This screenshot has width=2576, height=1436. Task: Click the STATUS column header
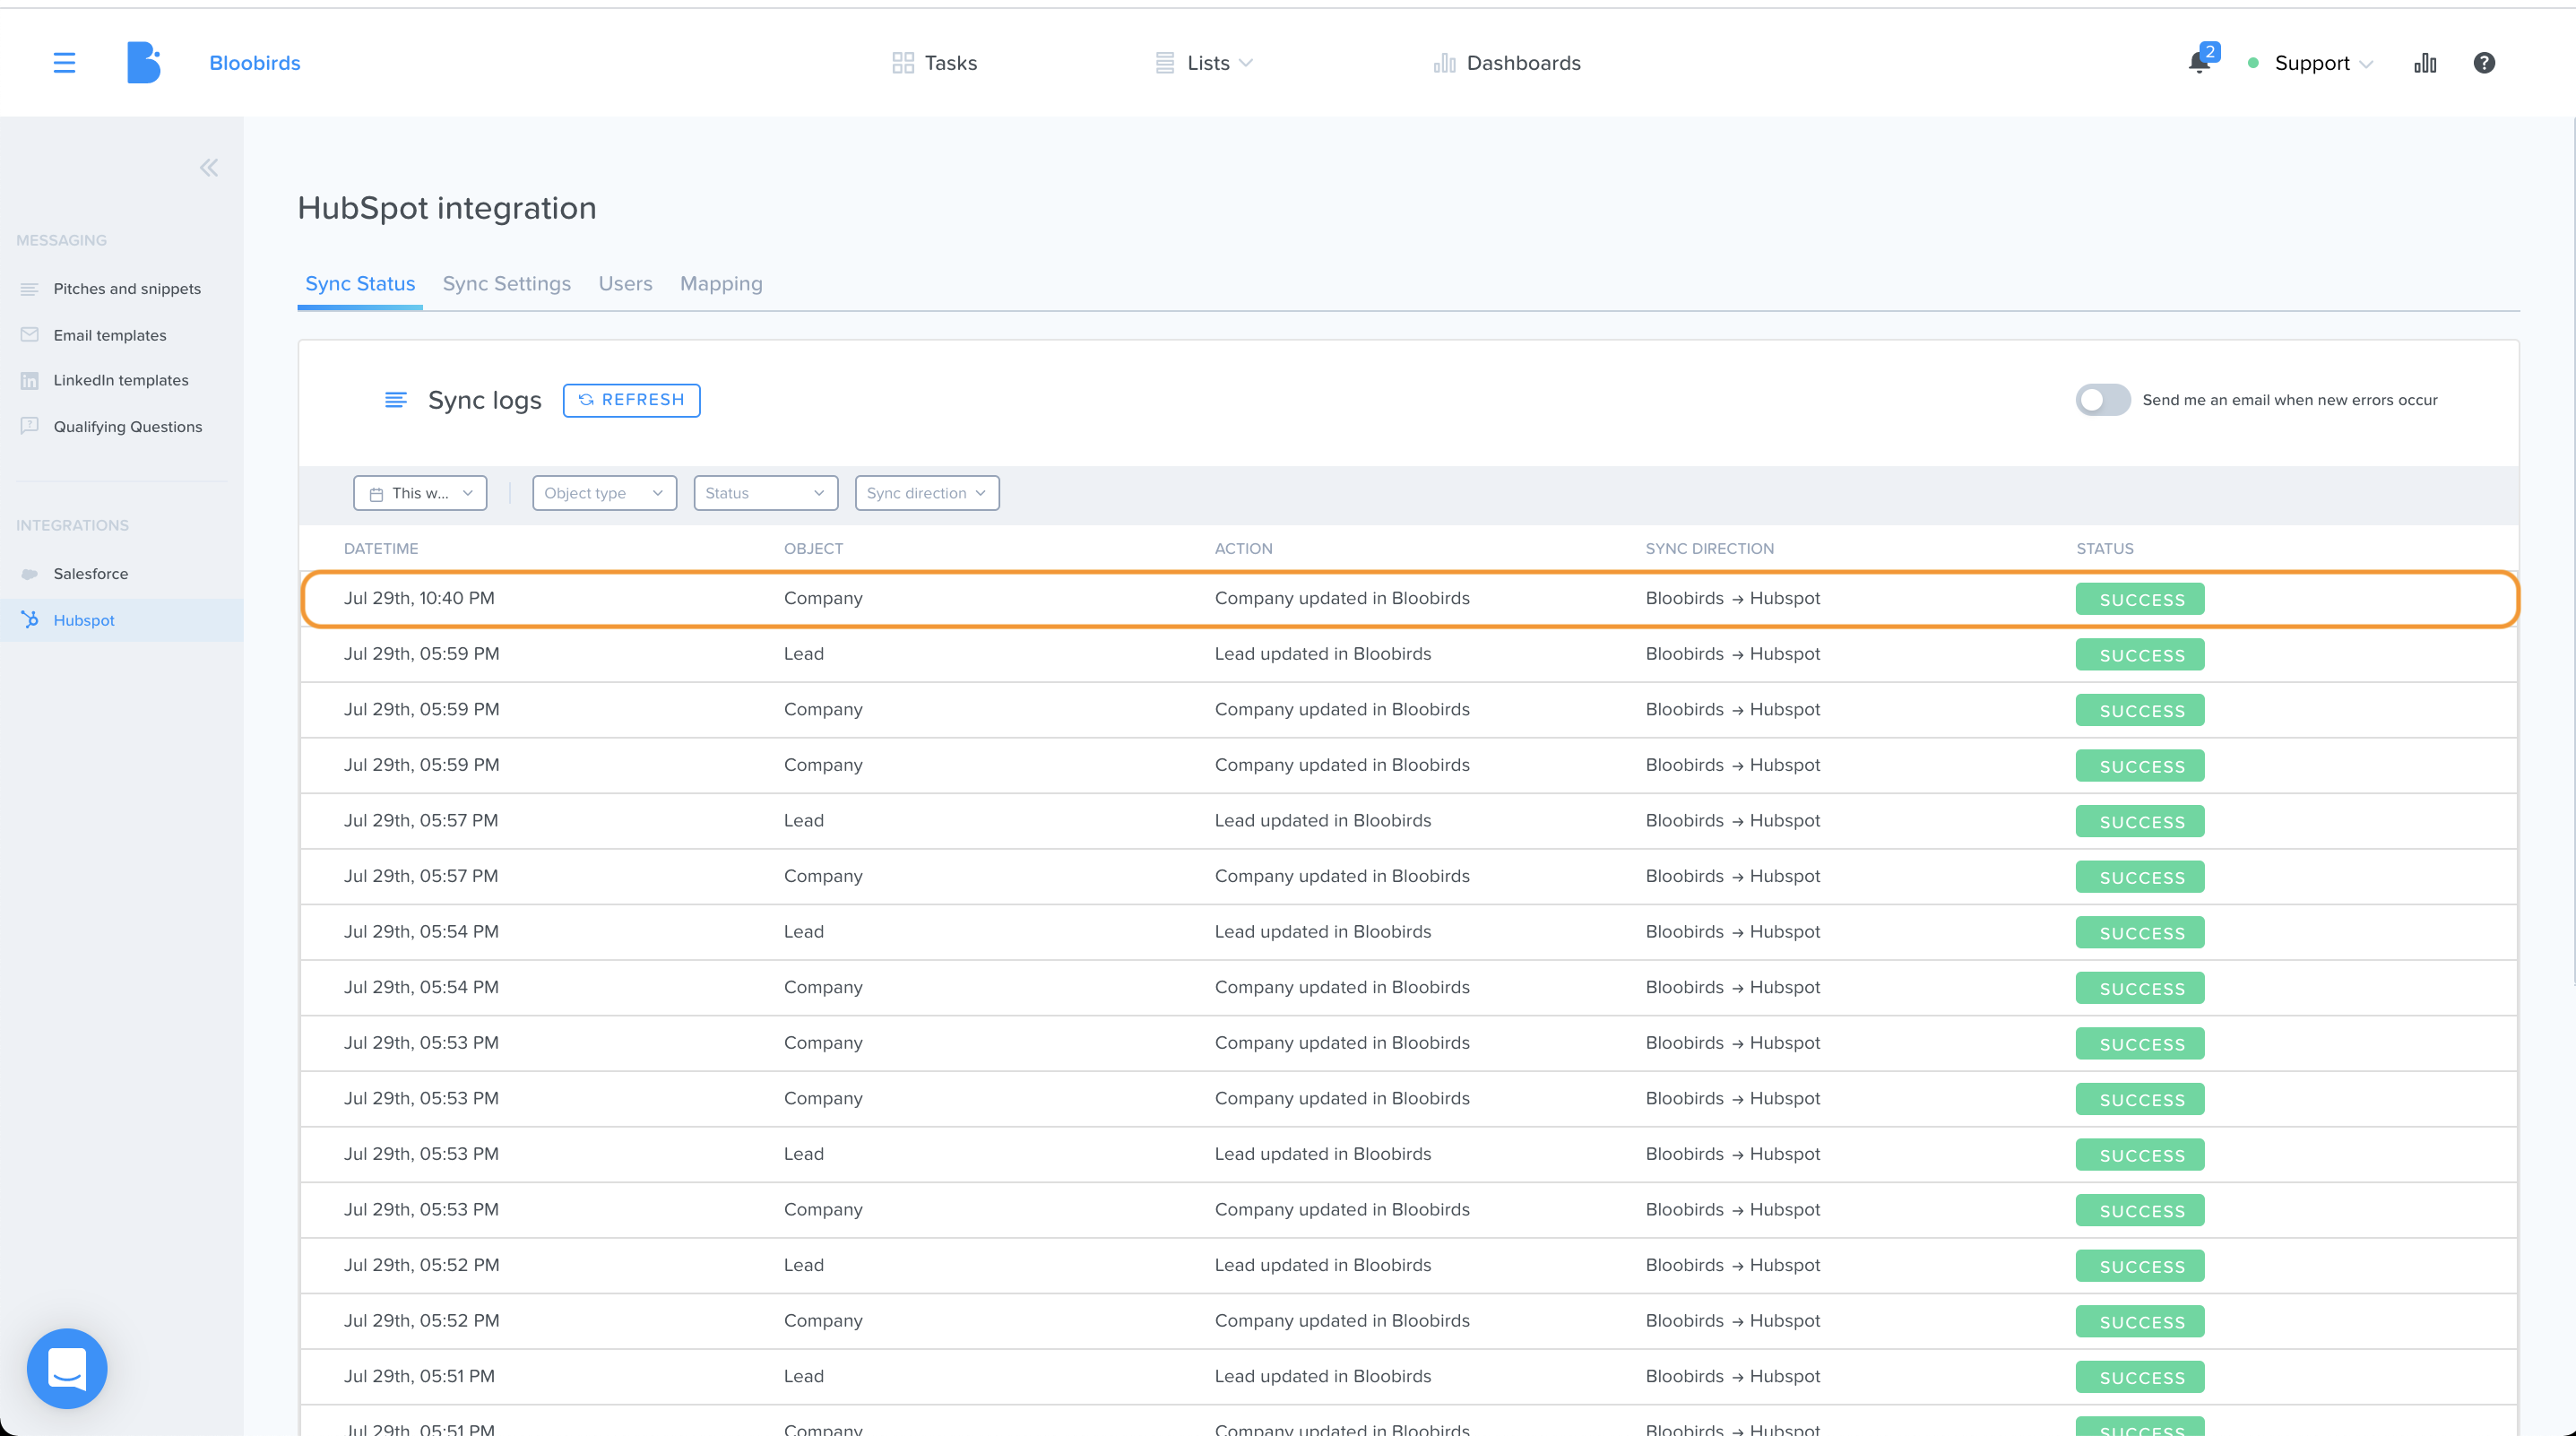click(x=2104, y=549)
